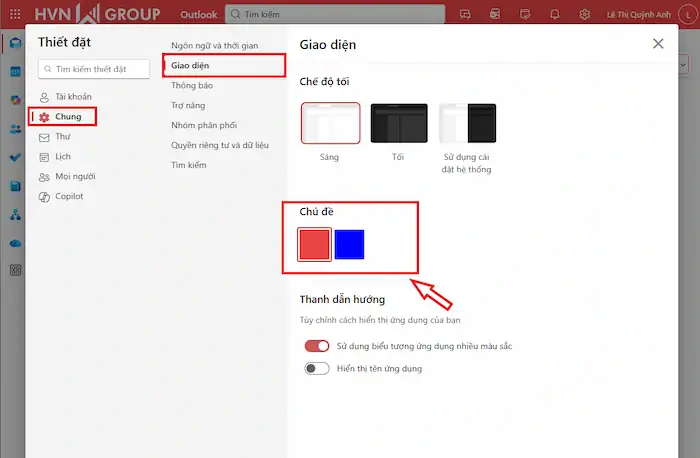The width and height of the screenshot is (700, 458).
Task: Open the More apps icon in left rail
Action: [15, 270]
